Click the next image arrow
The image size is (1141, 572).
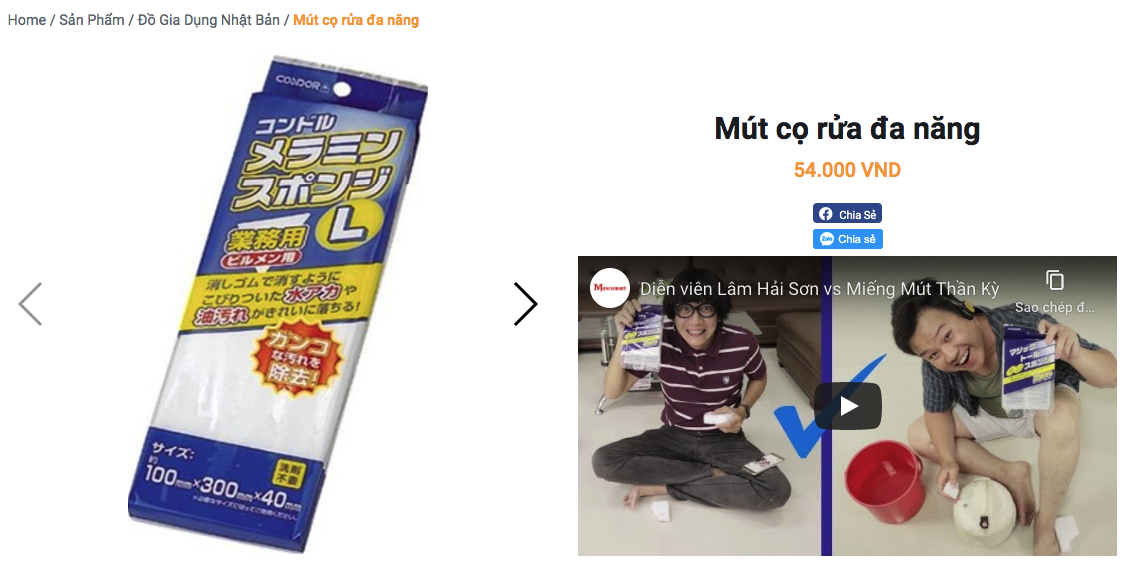point(525,303)
